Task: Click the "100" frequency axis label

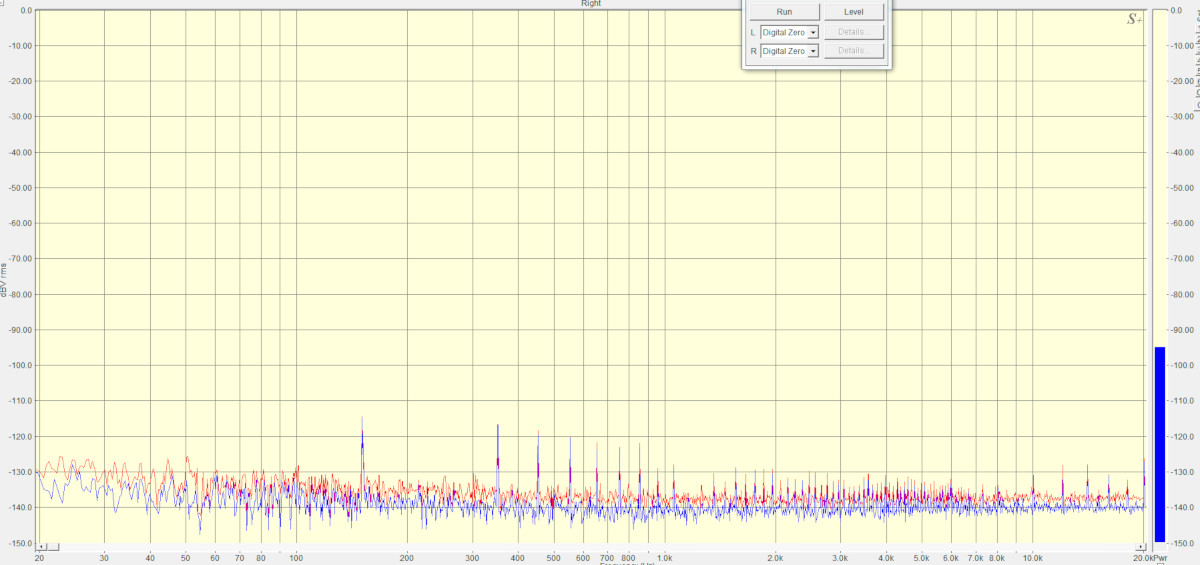Action: pos(296,558)
